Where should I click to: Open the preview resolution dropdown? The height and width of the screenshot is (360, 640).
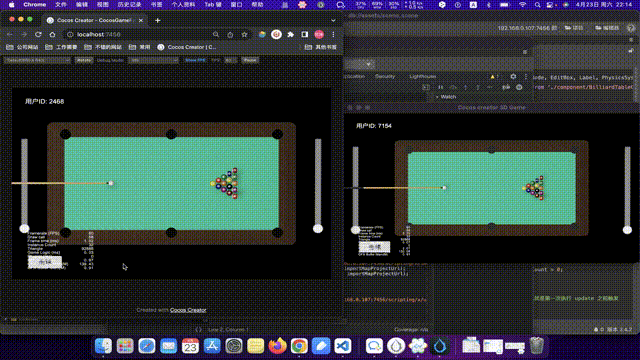tap(37, 60)
